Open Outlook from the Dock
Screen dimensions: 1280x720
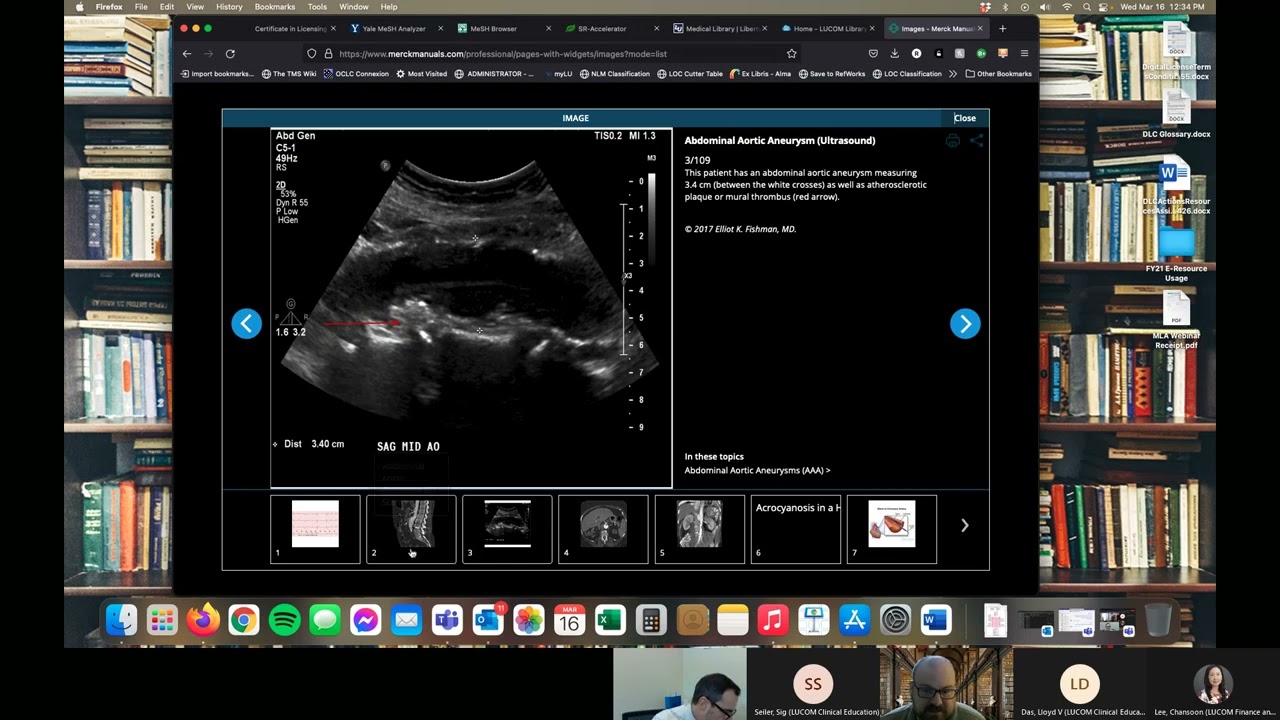point(488,621)
